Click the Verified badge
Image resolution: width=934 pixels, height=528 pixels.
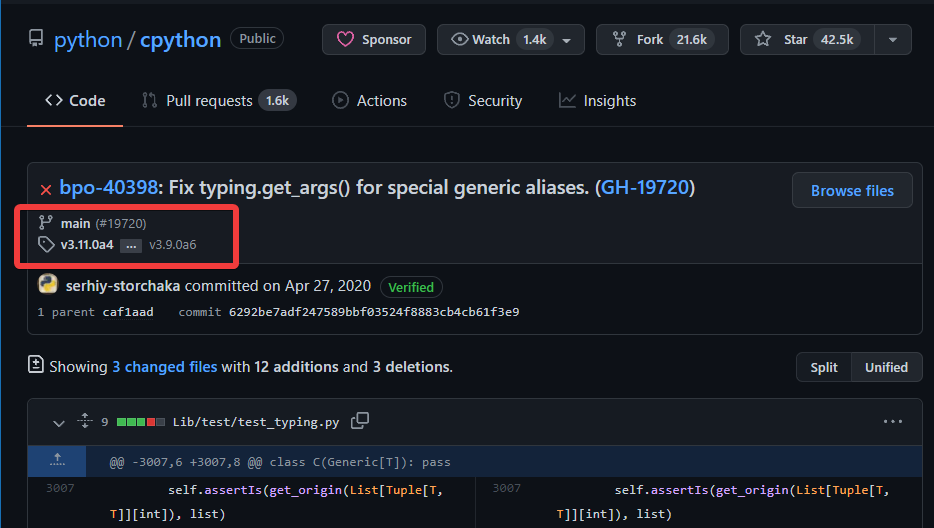tap(411, 287)
